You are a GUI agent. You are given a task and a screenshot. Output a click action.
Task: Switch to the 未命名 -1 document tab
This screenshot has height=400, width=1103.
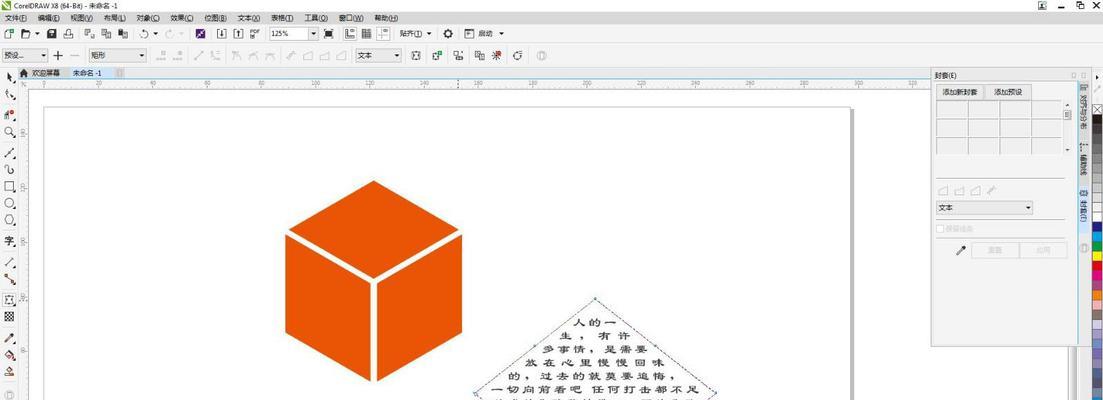click(x=87, y=72)
